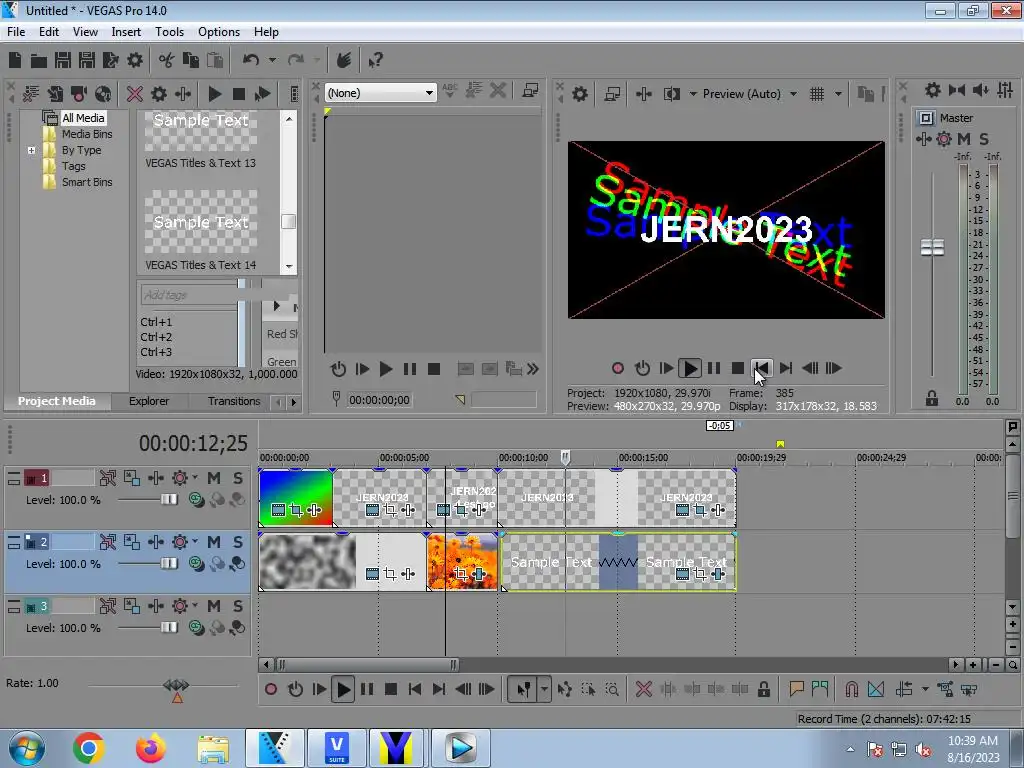Open Undo history dropdown arrow
Viewport: 1024px width, 768px height.
pyautogui.click(x=272, y=60)
